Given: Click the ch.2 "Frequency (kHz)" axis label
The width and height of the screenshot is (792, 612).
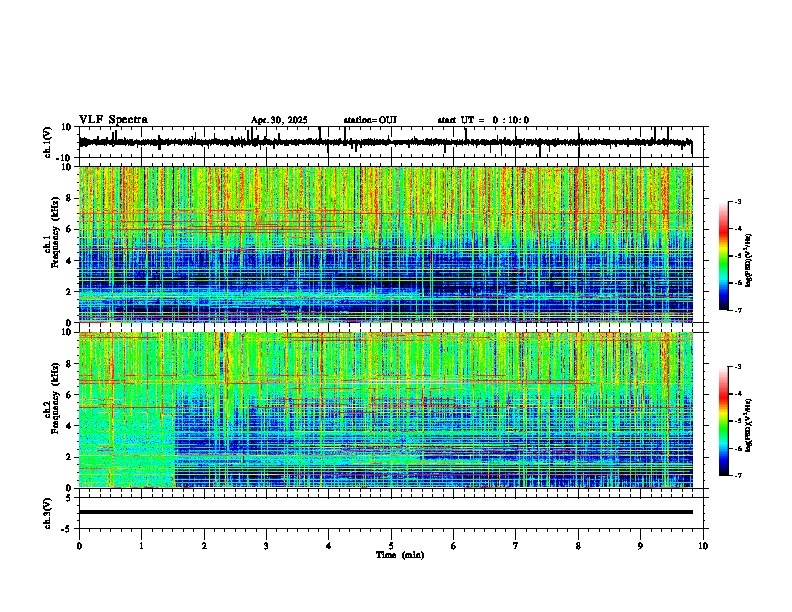Looking at the screenshot, I should pos(55,398).
